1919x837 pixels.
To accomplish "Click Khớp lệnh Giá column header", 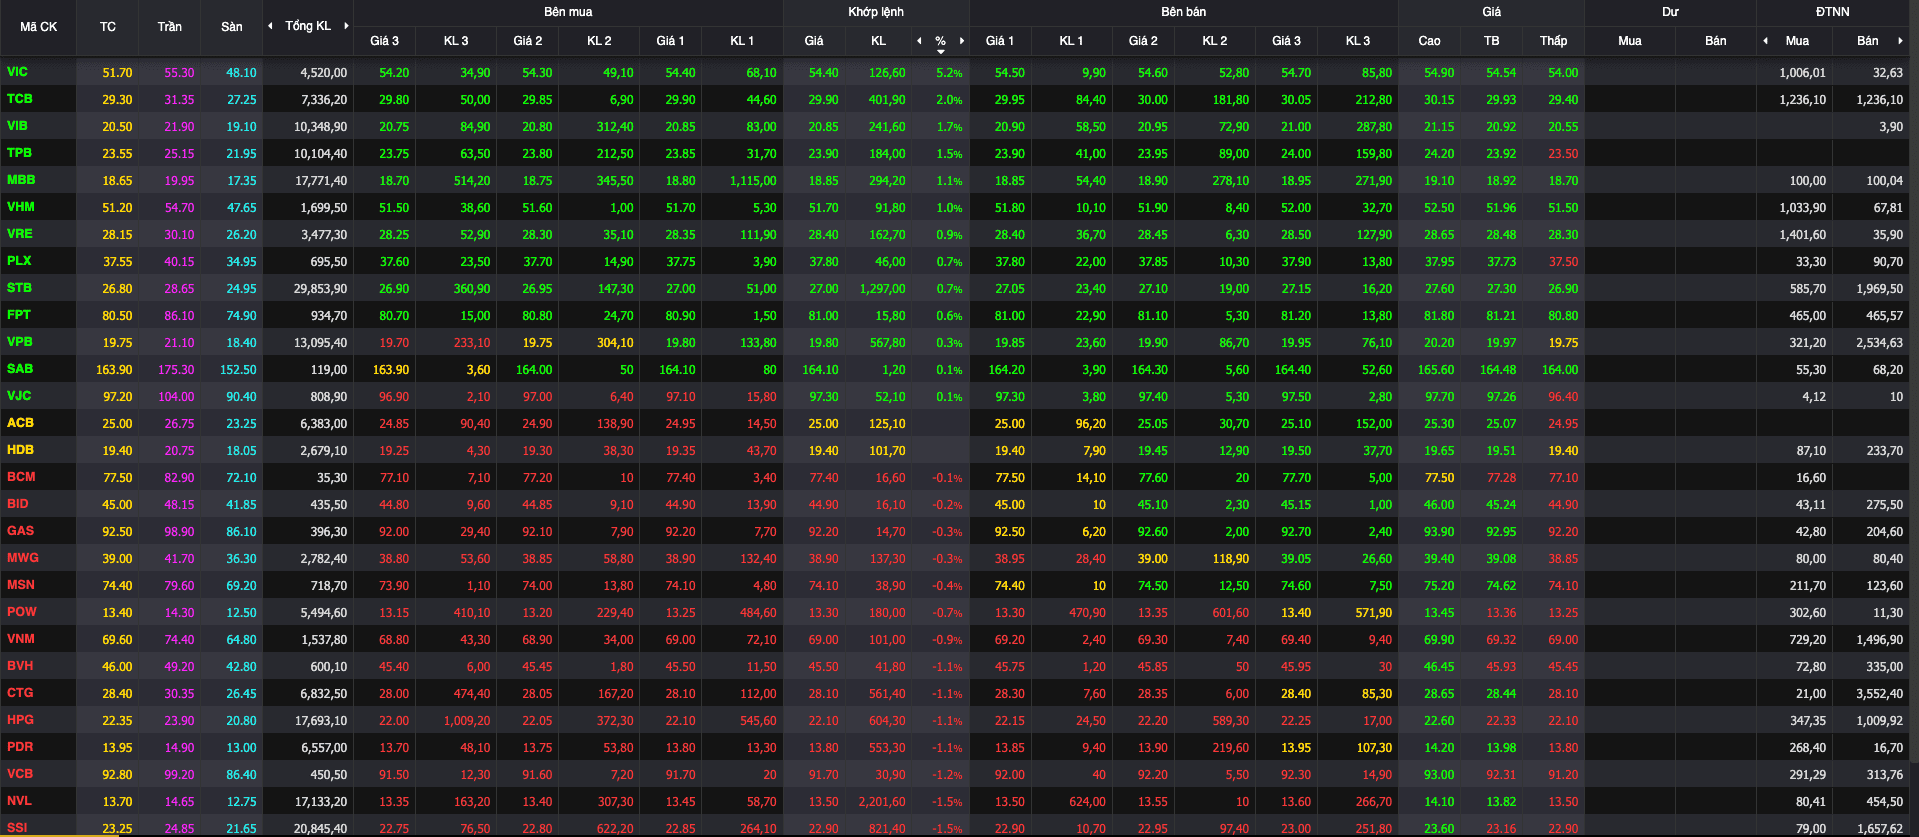I will click(814, 41).
